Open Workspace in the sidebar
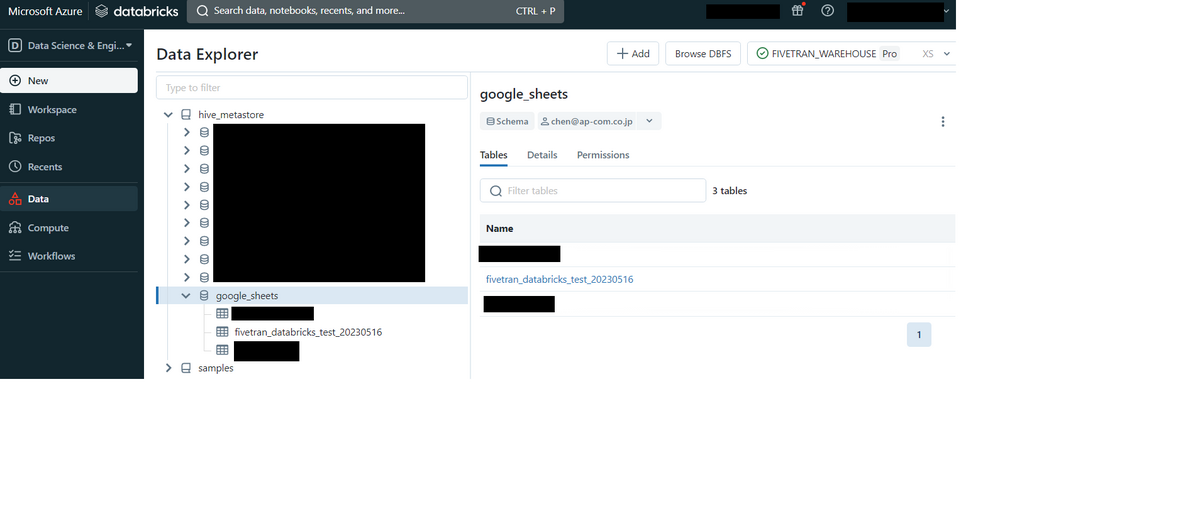This screenshot has width=1200, height=531. (x=69, y=109)
